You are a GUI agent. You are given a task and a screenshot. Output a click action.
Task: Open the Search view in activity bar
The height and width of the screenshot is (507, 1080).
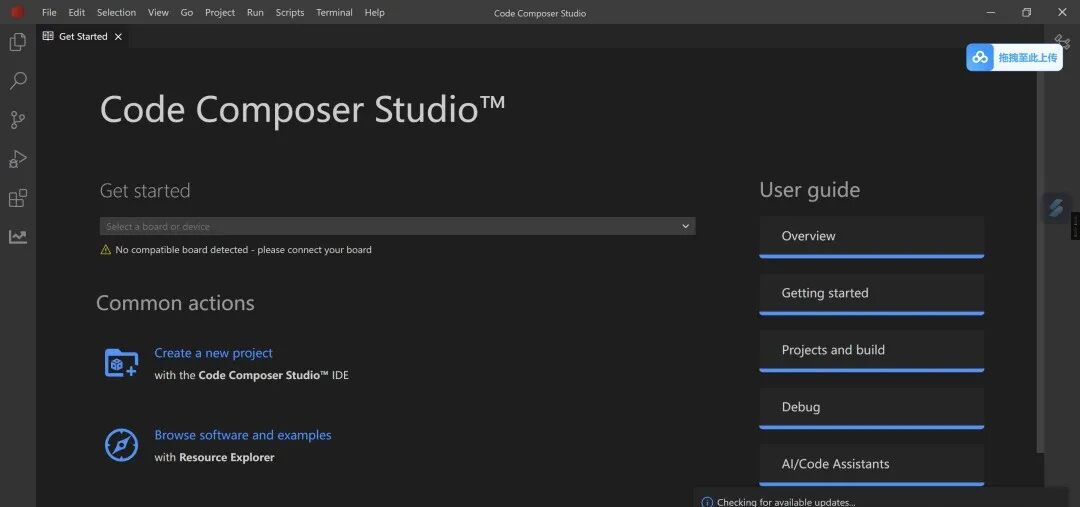18,81
